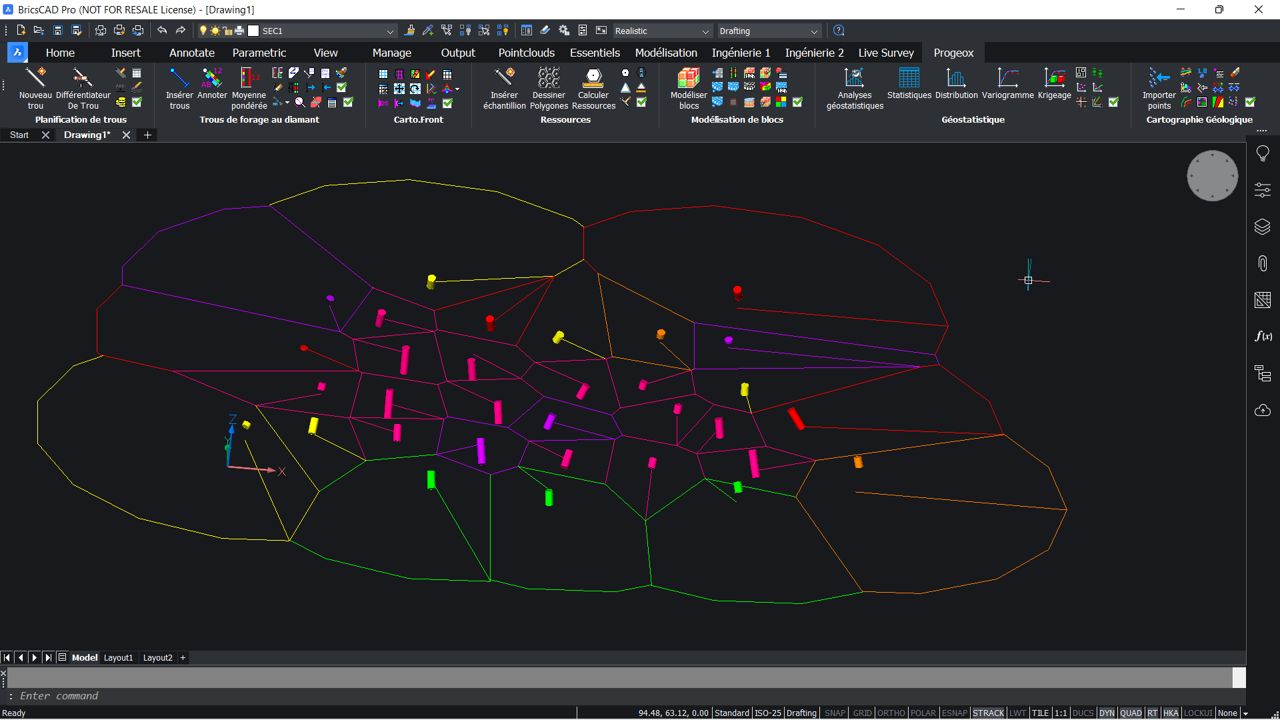Screen dimensions: 1280x720
Task: Switch to the Layout1 tab
Action: (x=118, y=657)
